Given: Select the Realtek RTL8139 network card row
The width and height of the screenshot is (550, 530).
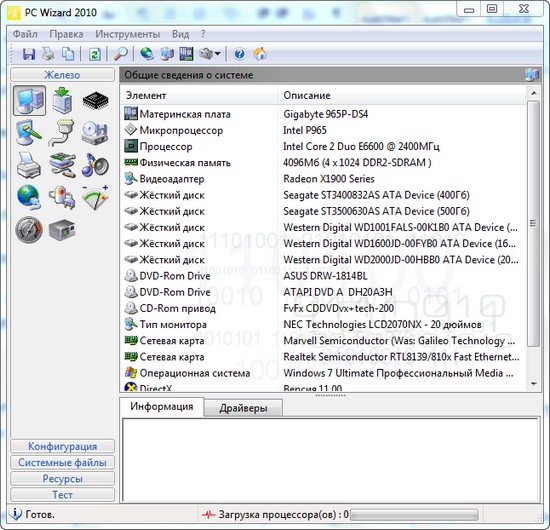Looking at the screenshot, I should tap(323, 357).
